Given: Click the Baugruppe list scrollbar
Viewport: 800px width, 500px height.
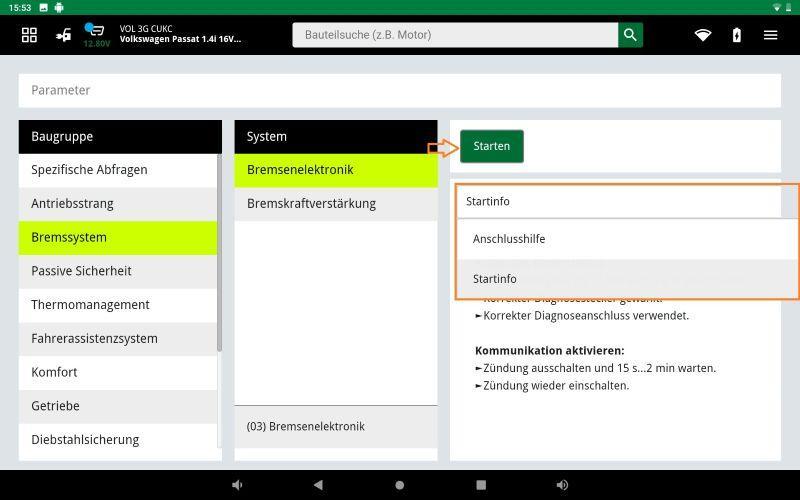Looking at the screenshot, I should pyautogui.click(x=219, y=253).
